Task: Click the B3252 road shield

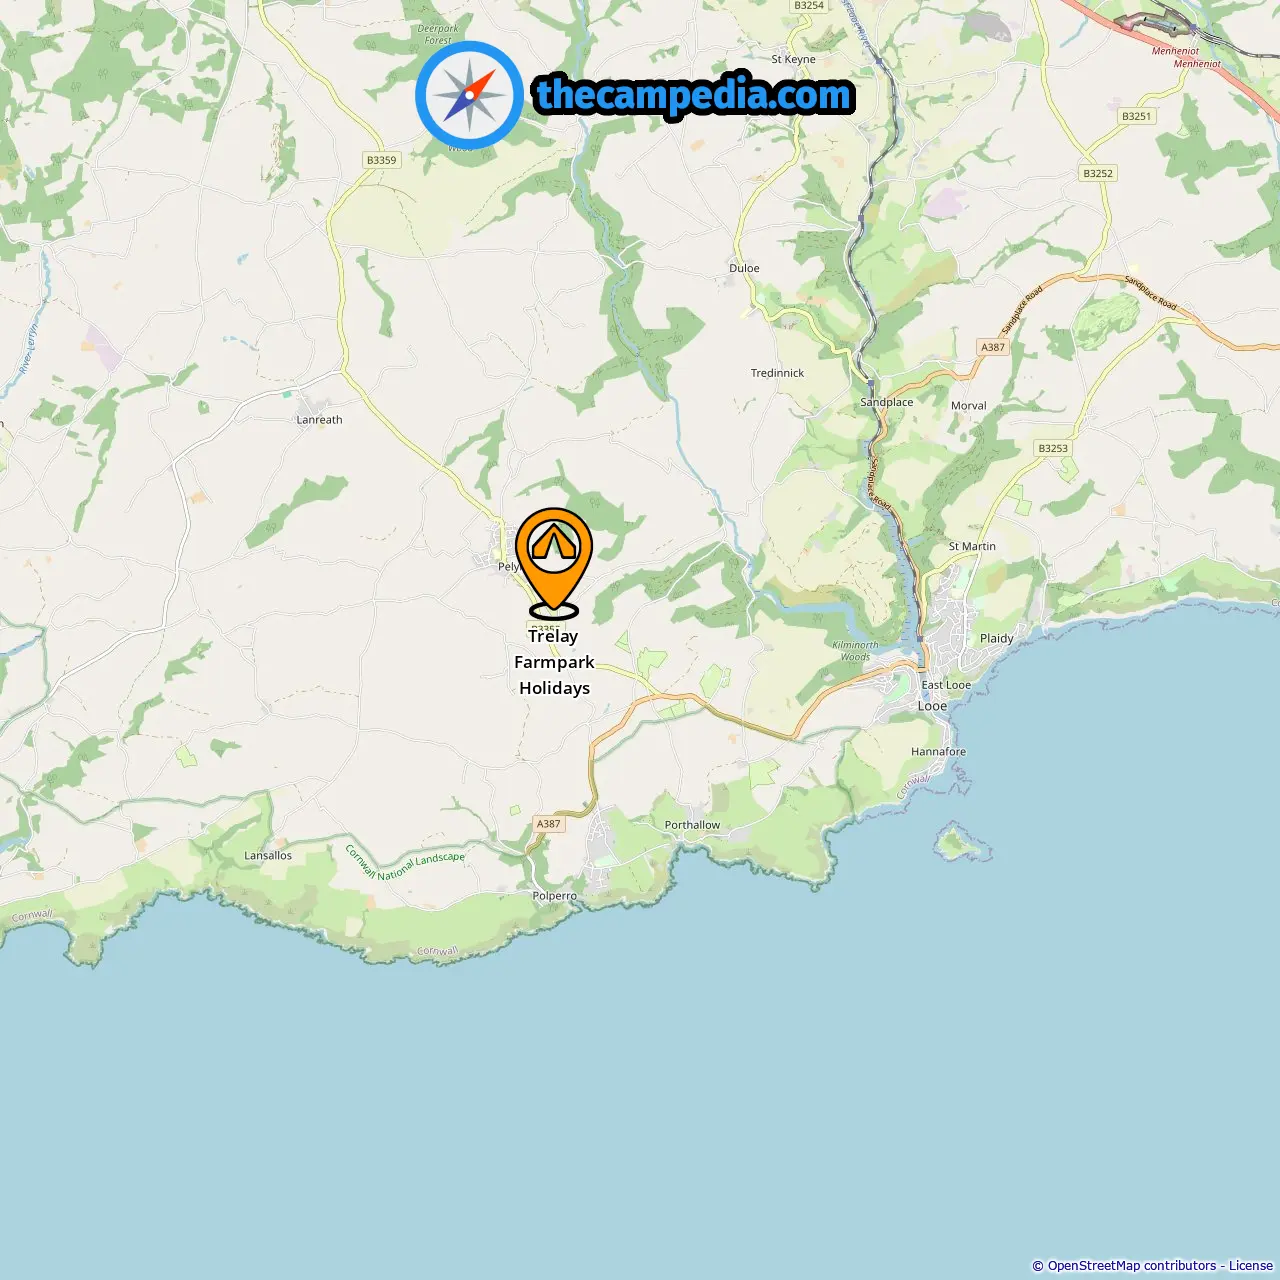Action: 1098,173
